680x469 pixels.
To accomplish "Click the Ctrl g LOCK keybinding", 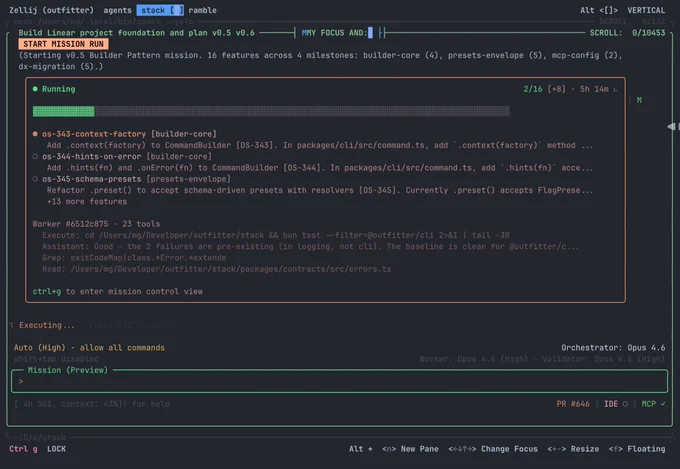I will [x=37, y=449].
